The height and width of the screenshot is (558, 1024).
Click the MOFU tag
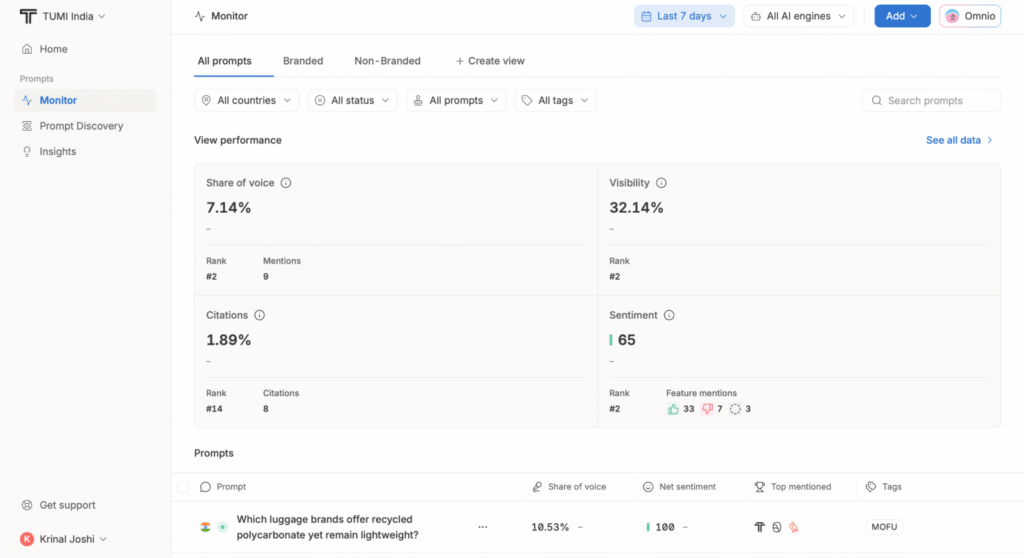click(884, 527)
